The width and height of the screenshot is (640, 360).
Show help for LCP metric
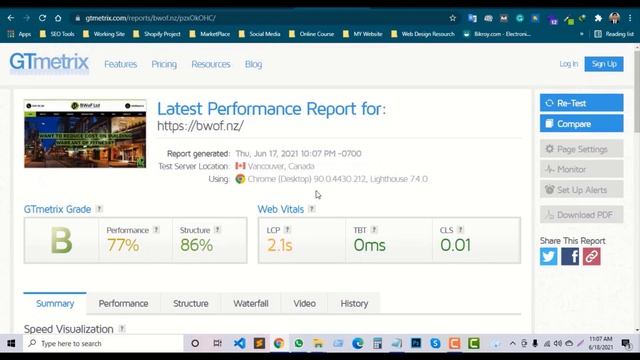(287, 230)
